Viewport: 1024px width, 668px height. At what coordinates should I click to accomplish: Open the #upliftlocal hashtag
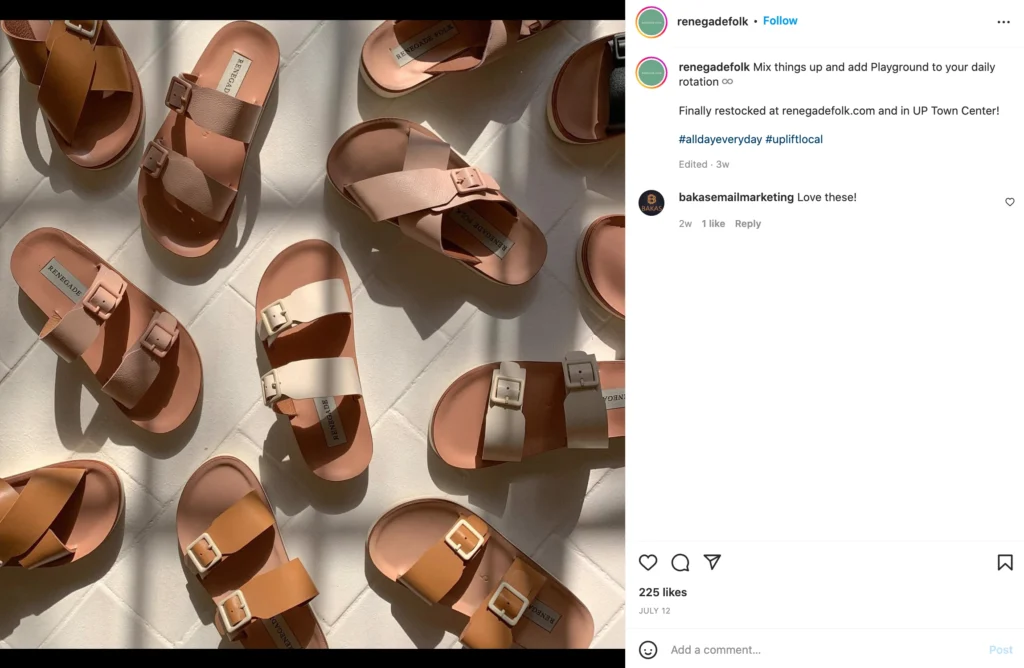coord(794,139)
